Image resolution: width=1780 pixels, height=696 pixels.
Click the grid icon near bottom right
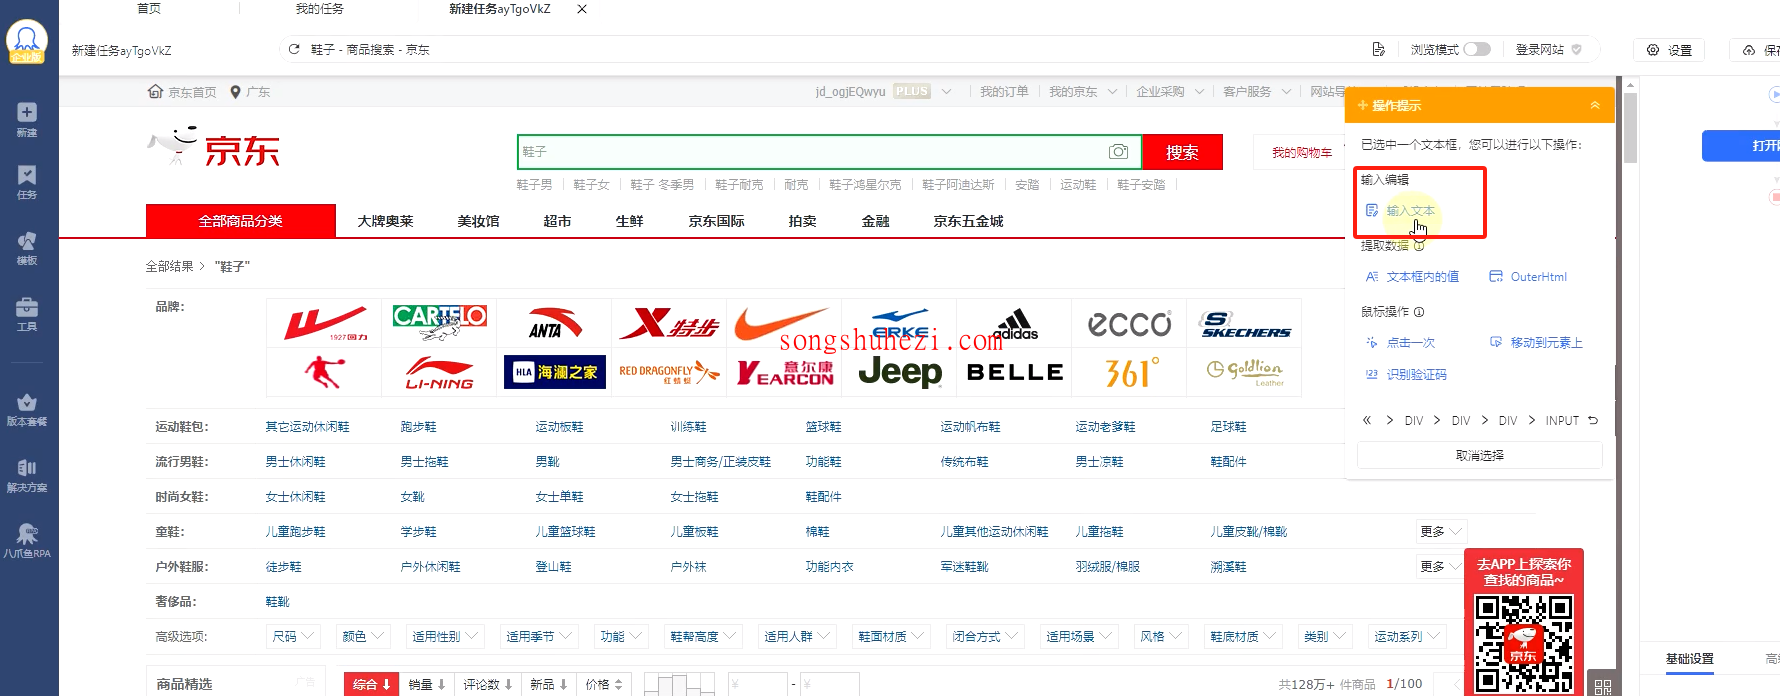point(1603,686)
